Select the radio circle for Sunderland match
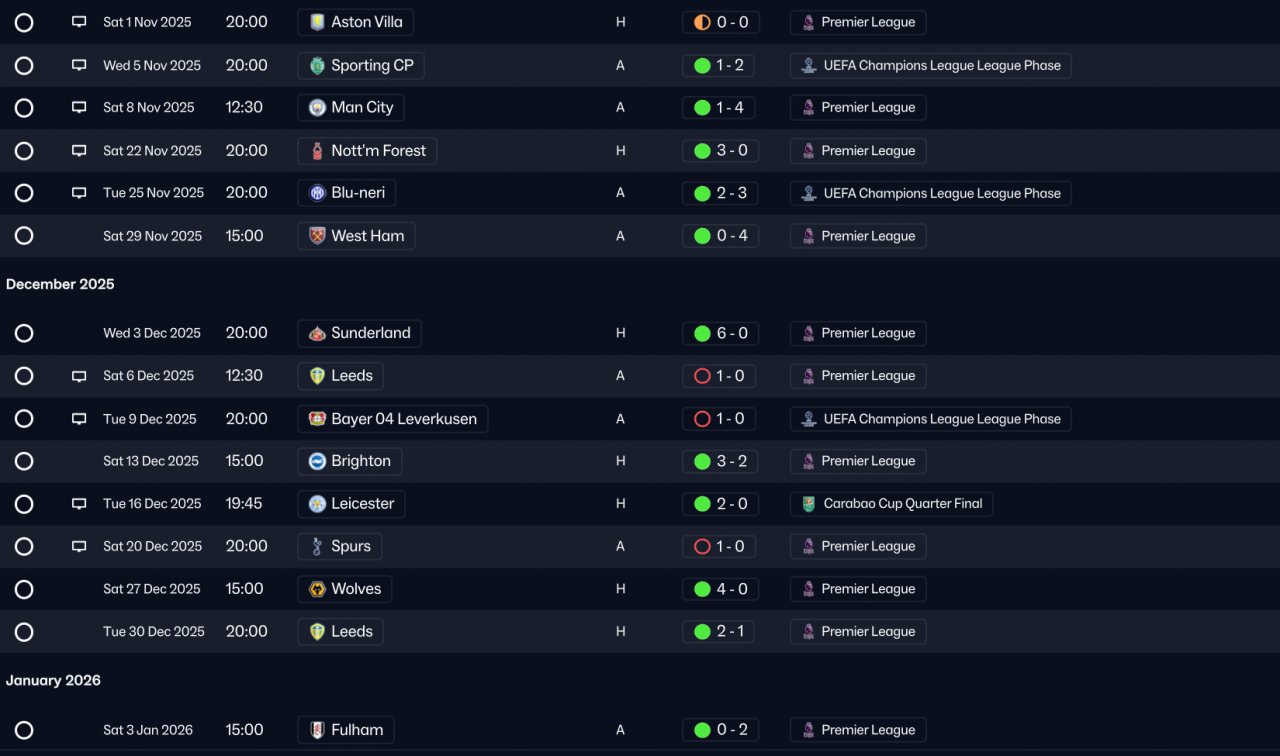1280x756 pixels. point(24,333)
